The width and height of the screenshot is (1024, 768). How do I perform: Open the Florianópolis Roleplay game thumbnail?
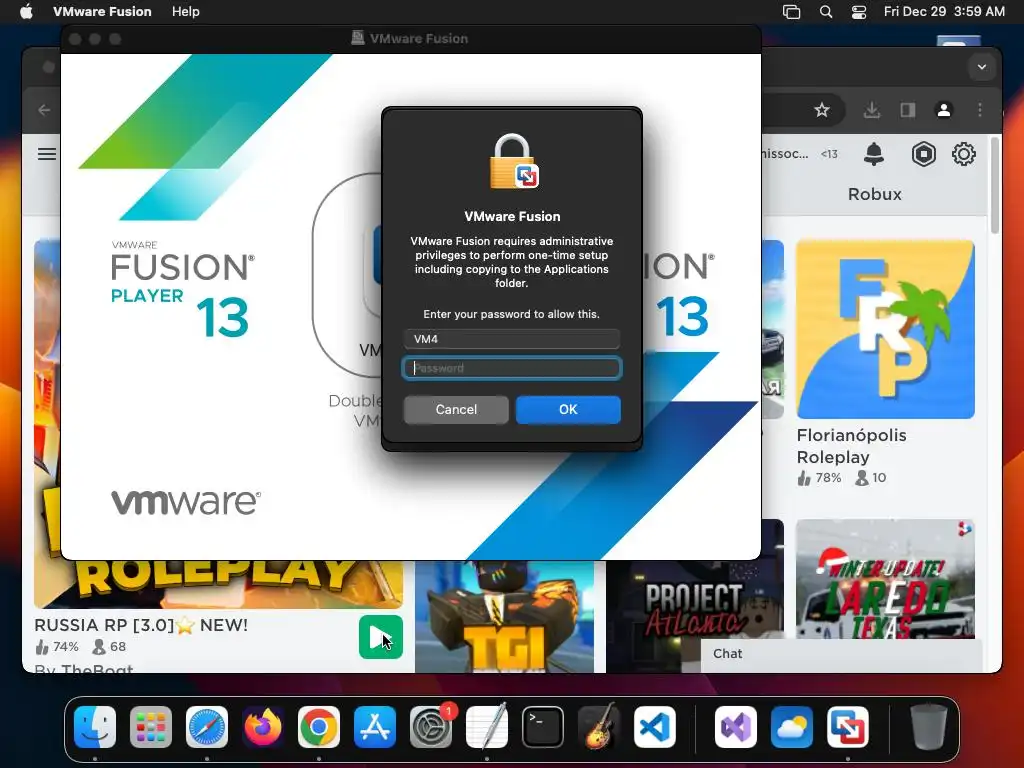pyautogui.click(x=886, y=329)
